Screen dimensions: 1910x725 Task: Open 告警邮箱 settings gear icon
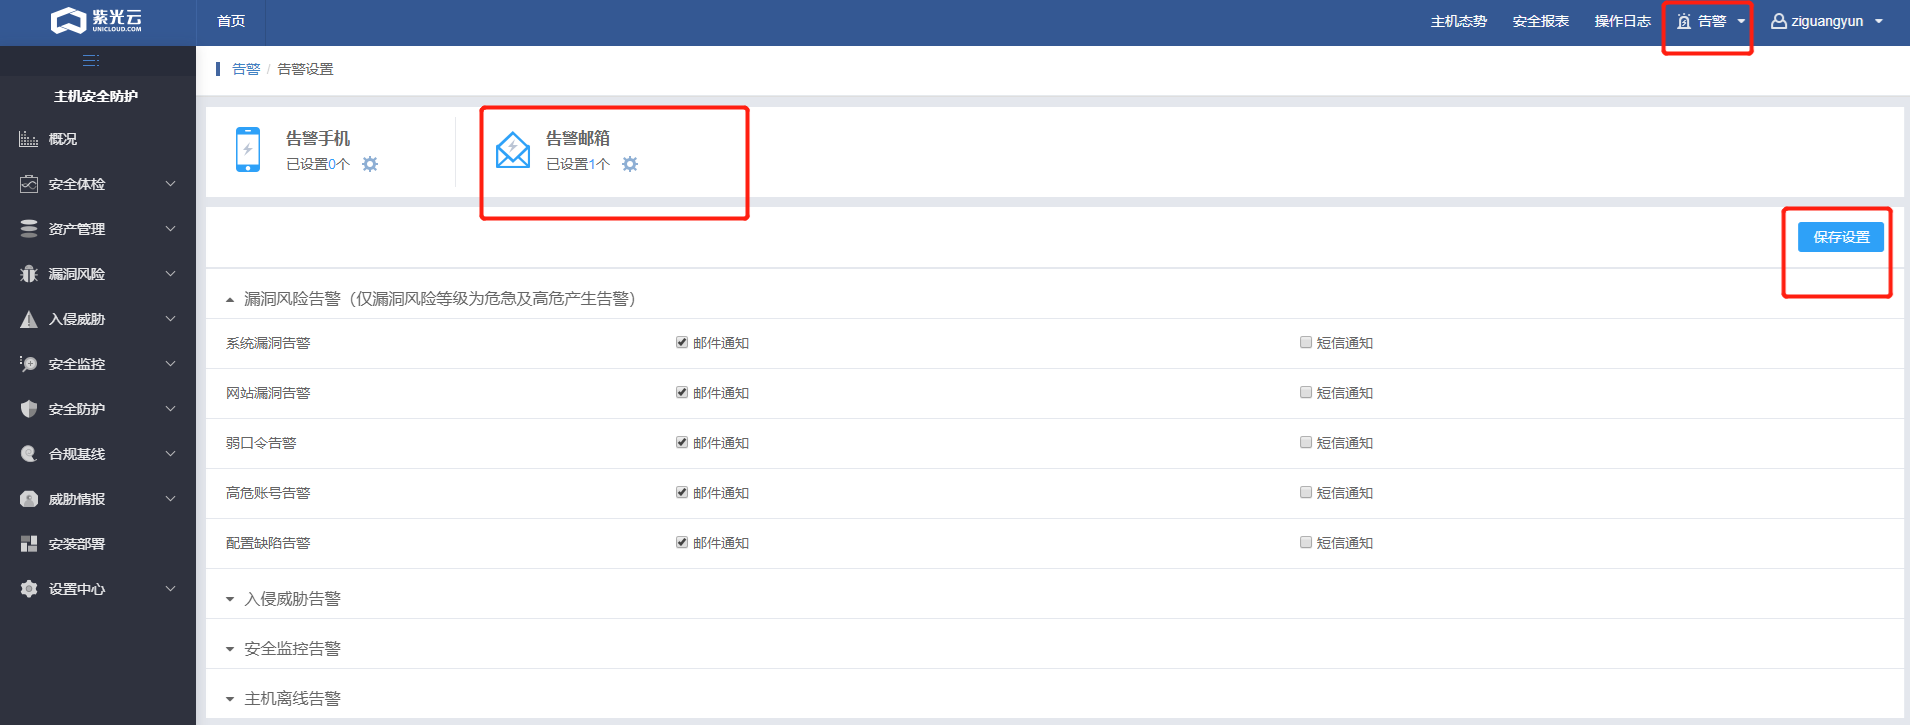630,164
